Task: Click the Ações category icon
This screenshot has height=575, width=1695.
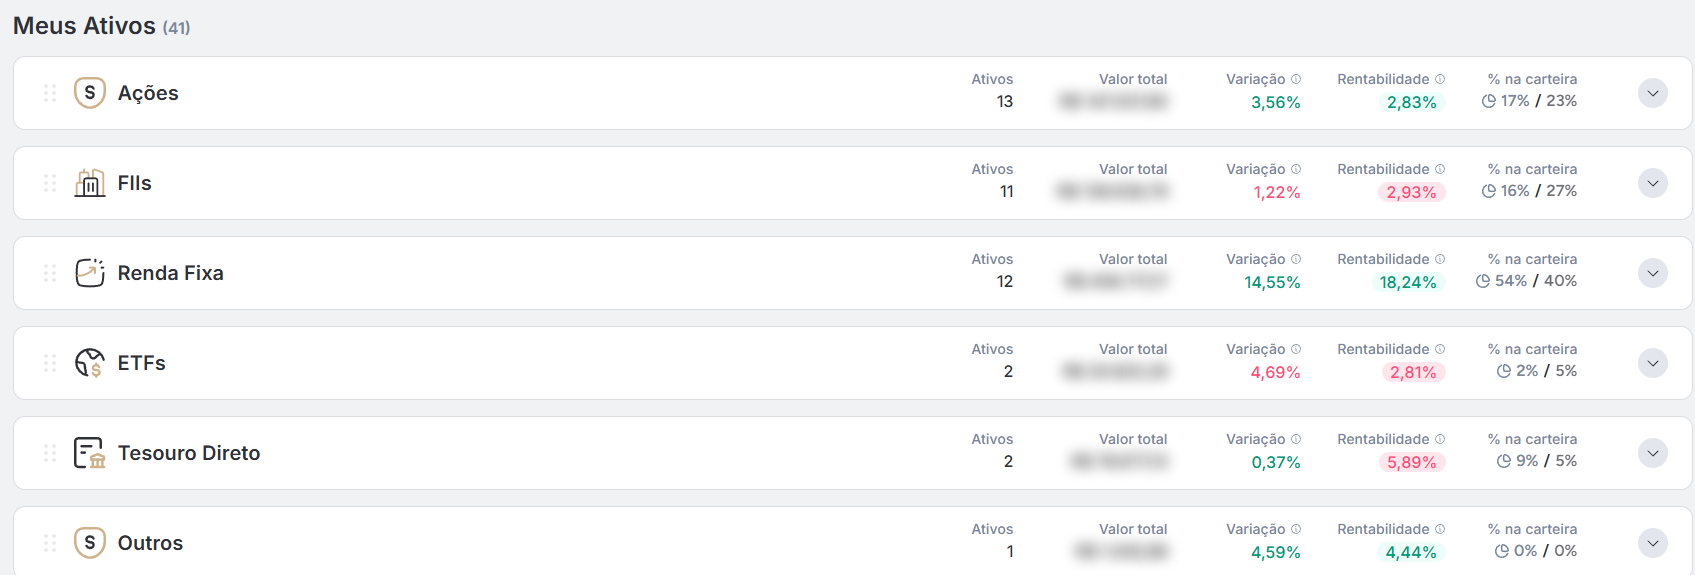Action: pyautogui.click(x=90, y=93)
